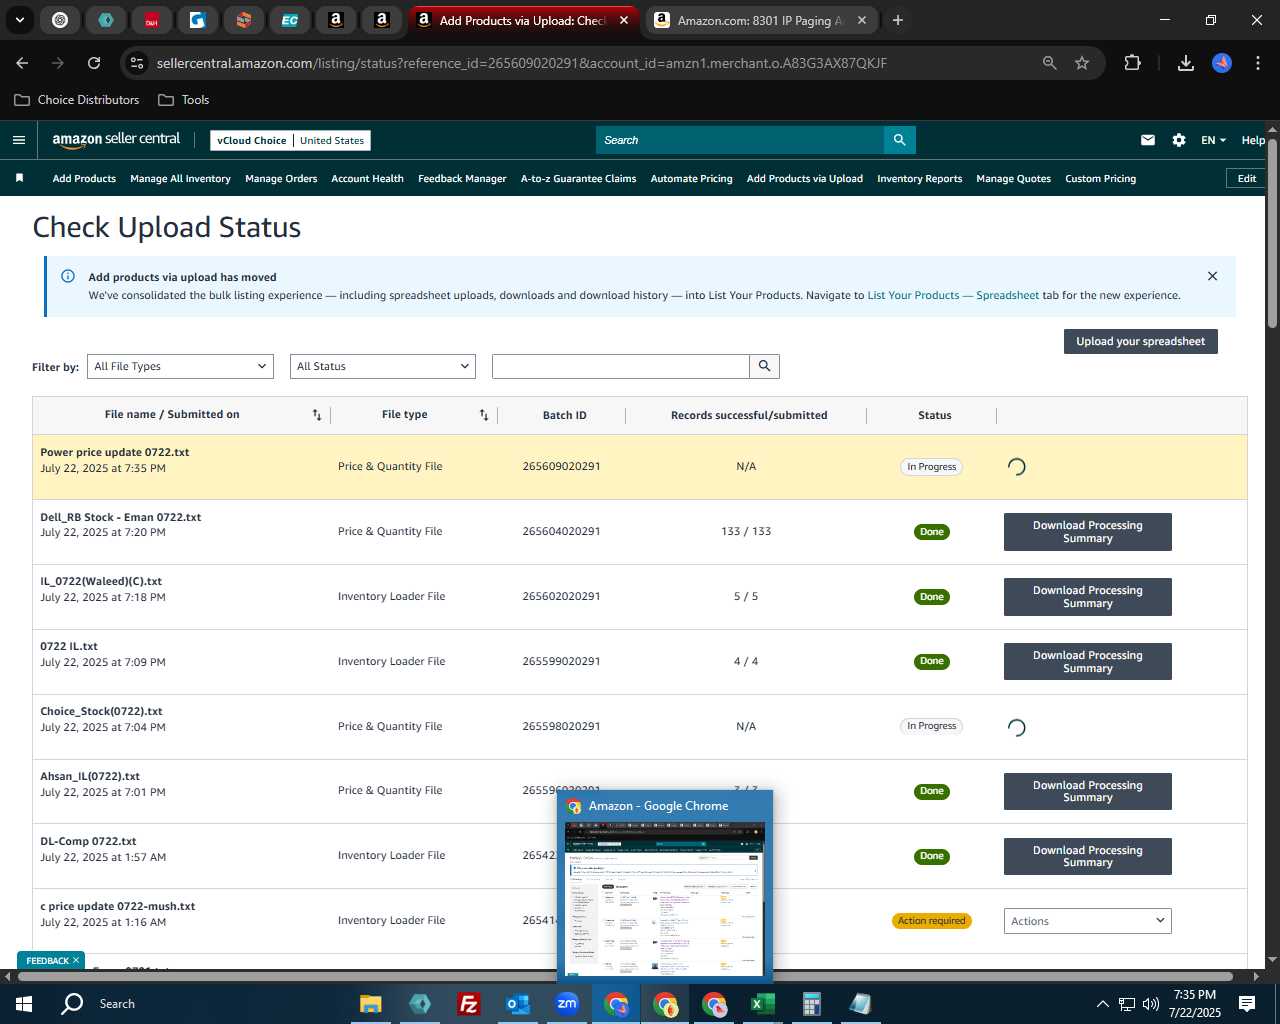Click the Action required status badge
This screenshot has height=1024, width=1280.
pyautogui.click(x=931, y=921)
